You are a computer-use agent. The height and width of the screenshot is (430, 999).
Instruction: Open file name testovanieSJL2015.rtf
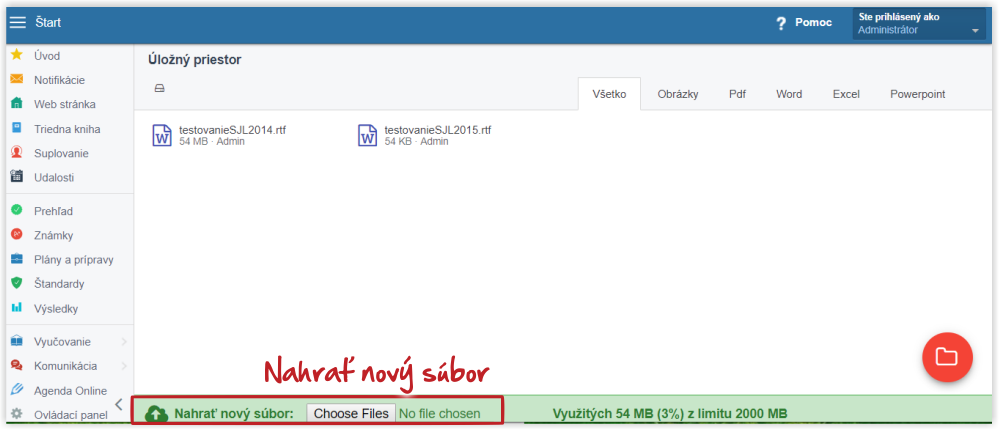click(x=438, y=130)
